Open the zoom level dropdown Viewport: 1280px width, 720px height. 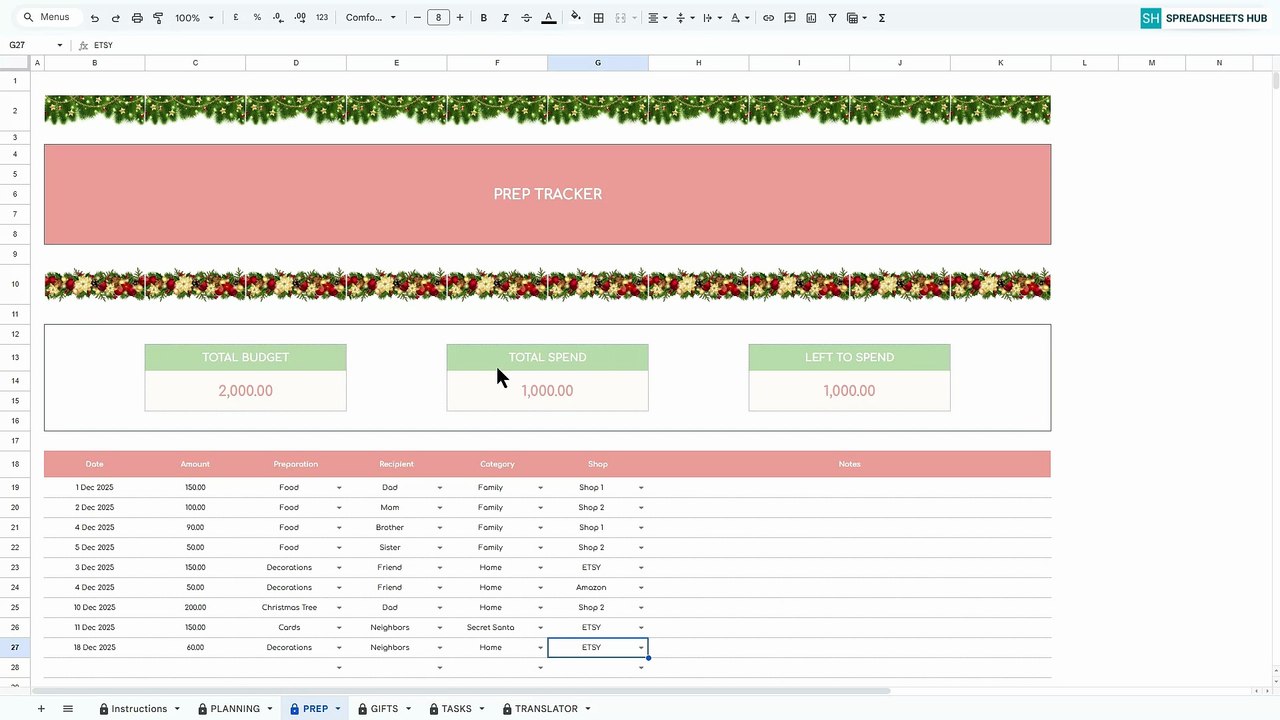(x=194, y=18)
